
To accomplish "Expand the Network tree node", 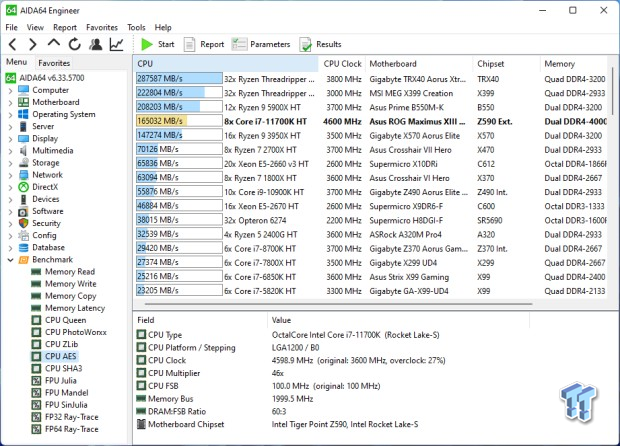I will 11,176.
